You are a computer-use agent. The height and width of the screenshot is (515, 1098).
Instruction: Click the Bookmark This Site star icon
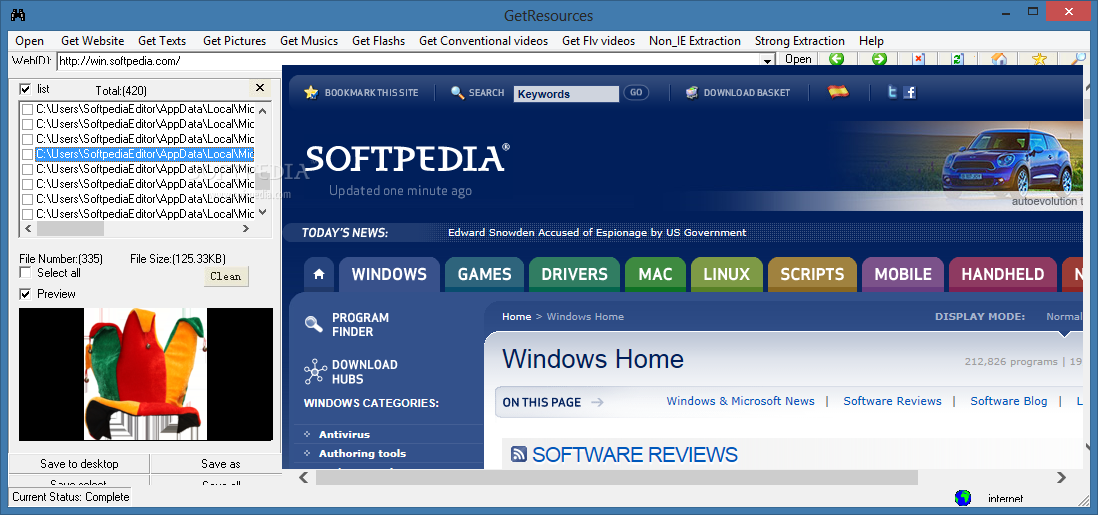(311, 92)
